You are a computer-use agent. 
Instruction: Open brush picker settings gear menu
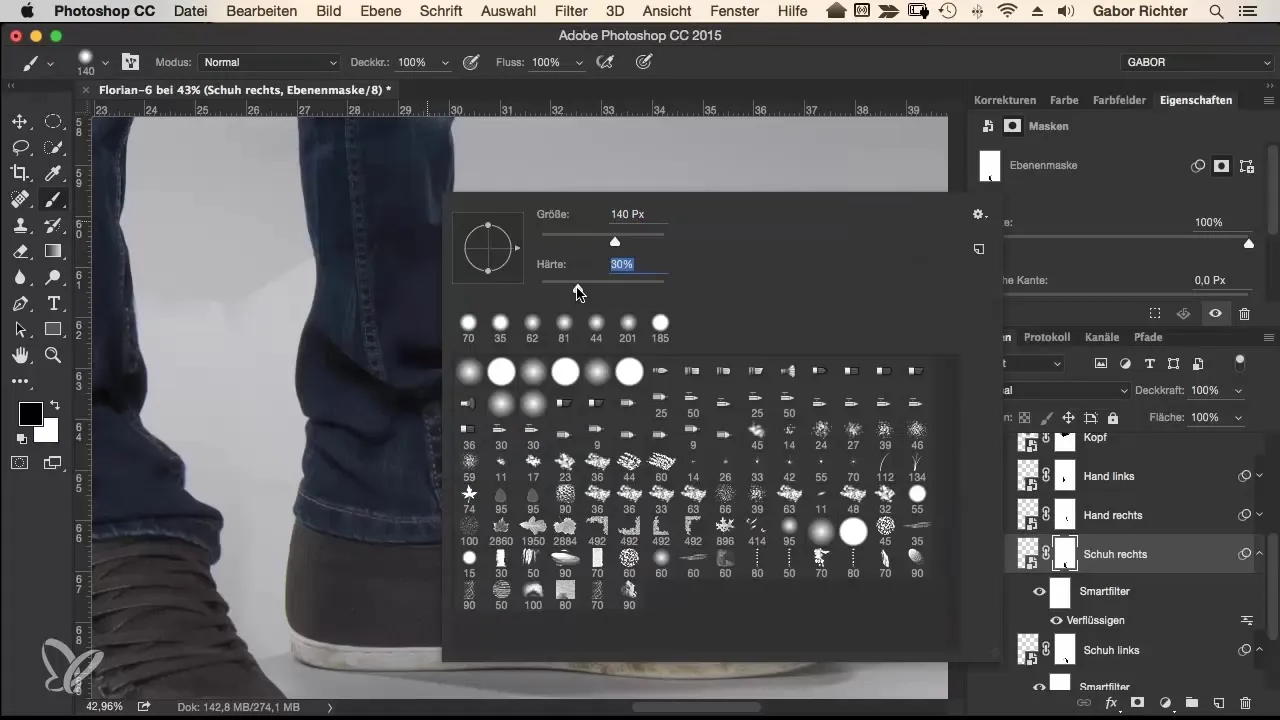[979, 214]
